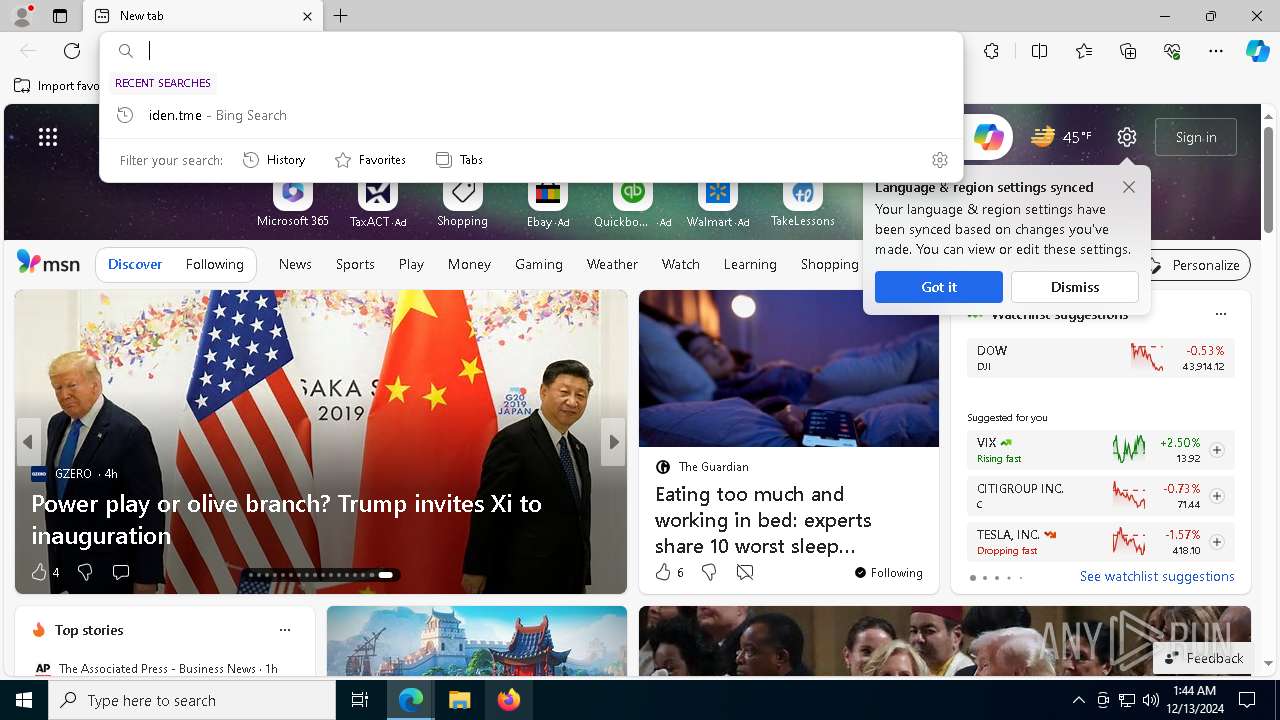1280x720 pixels.
Task: Open See watchlist suggestions link
Action: pos(1157,576)
